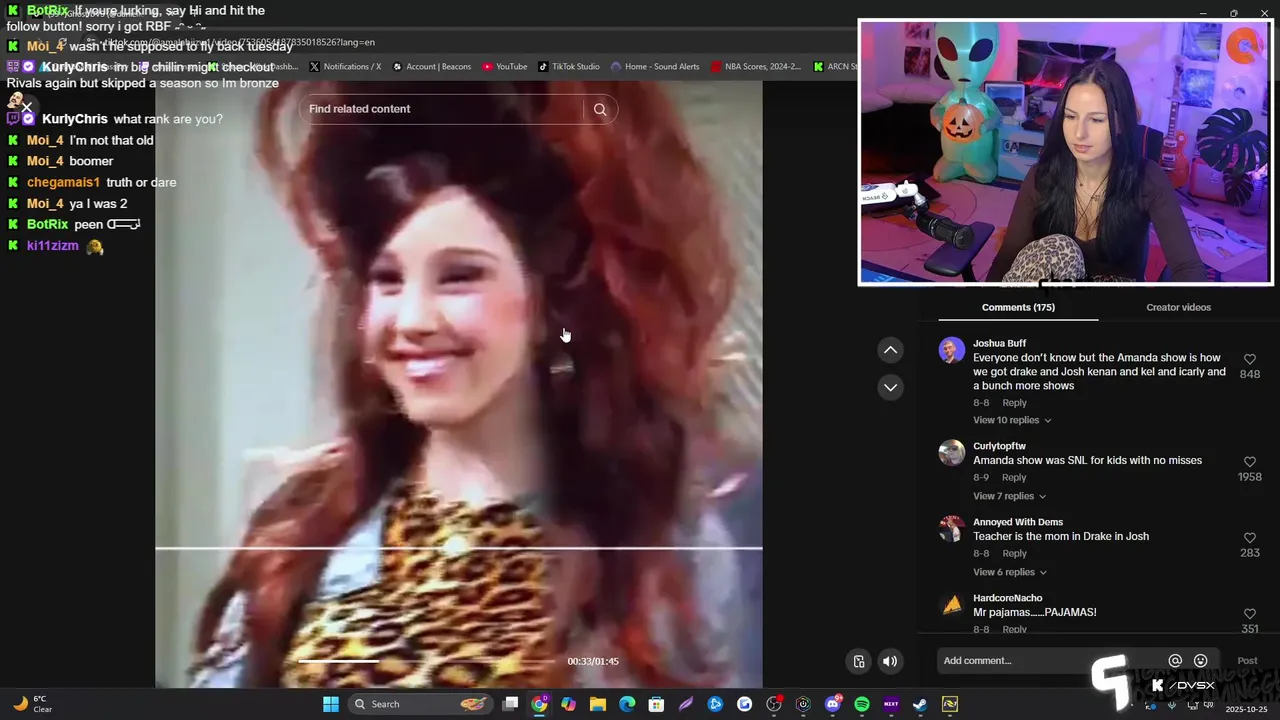
Task: Open the ARCN bookmark in bookmarks bar
Action: click(x=835, y=67)
